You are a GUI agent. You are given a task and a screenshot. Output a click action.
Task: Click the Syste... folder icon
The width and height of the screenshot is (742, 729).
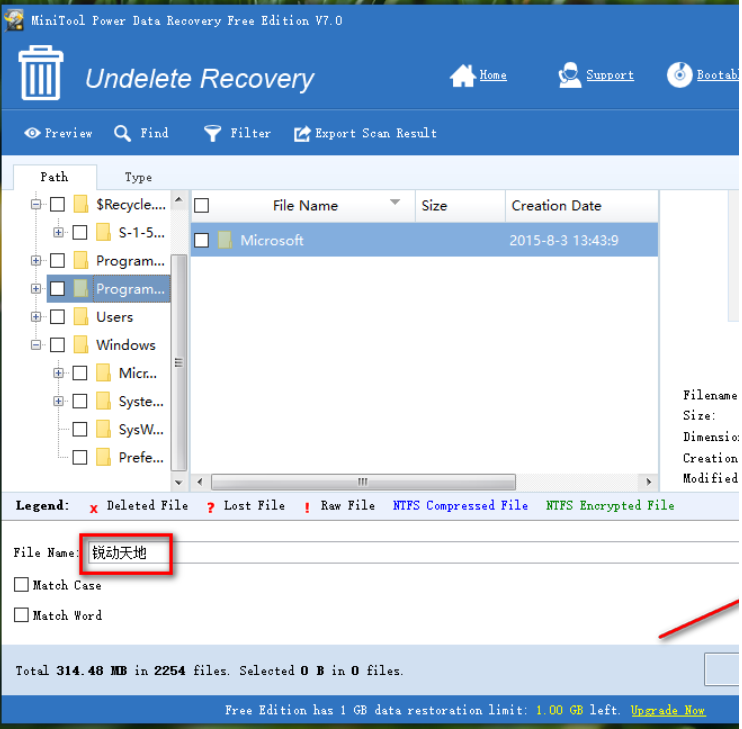pyautogui.click(x=103, y=401)
